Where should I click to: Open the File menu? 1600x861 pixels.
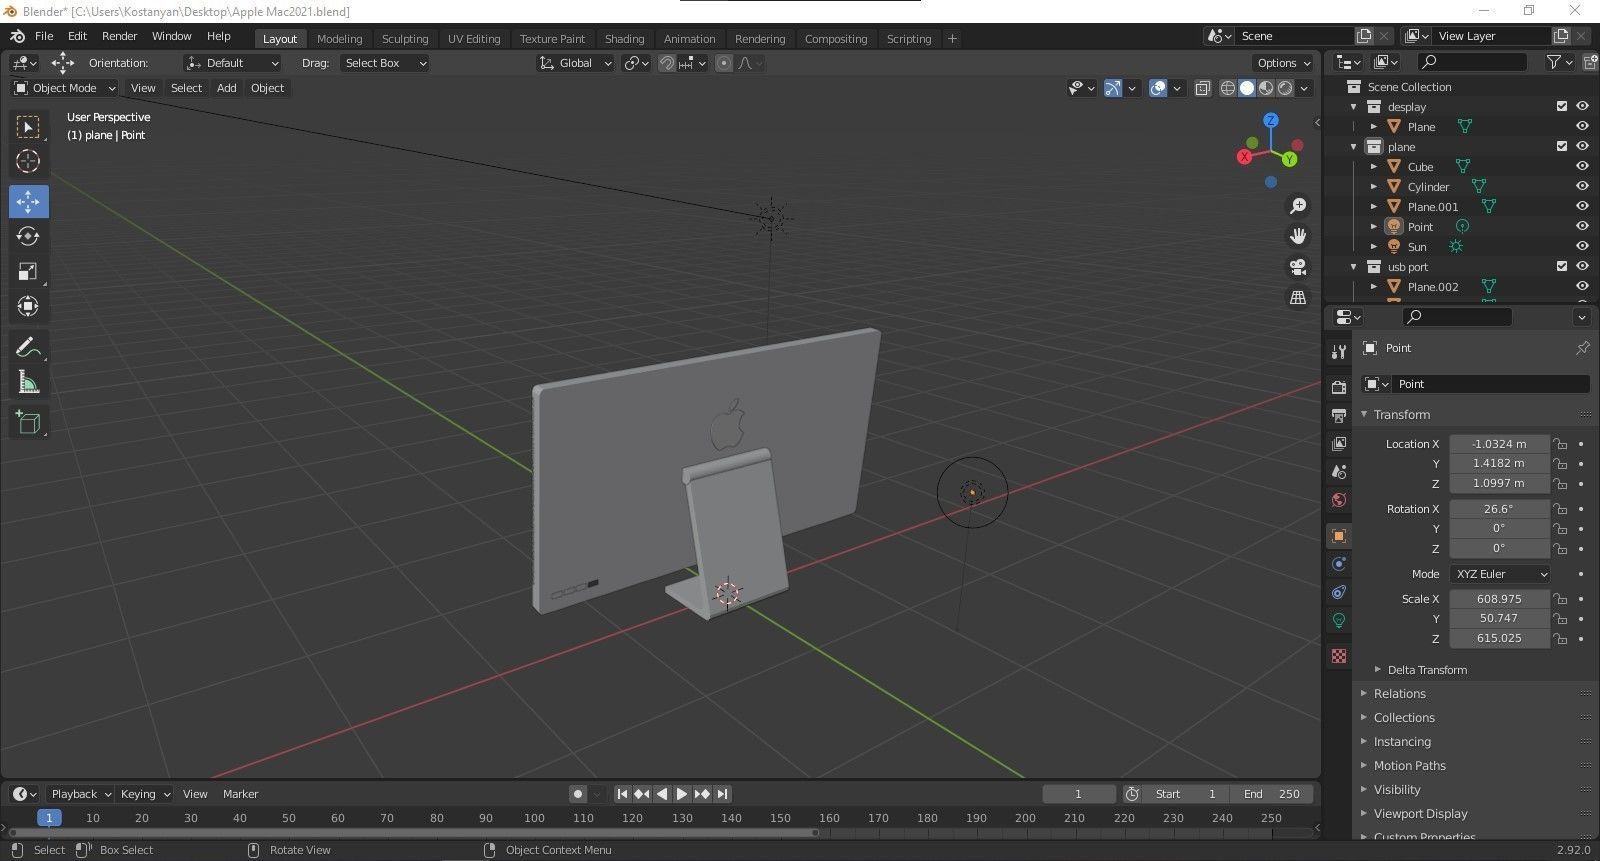coord(44,36)
